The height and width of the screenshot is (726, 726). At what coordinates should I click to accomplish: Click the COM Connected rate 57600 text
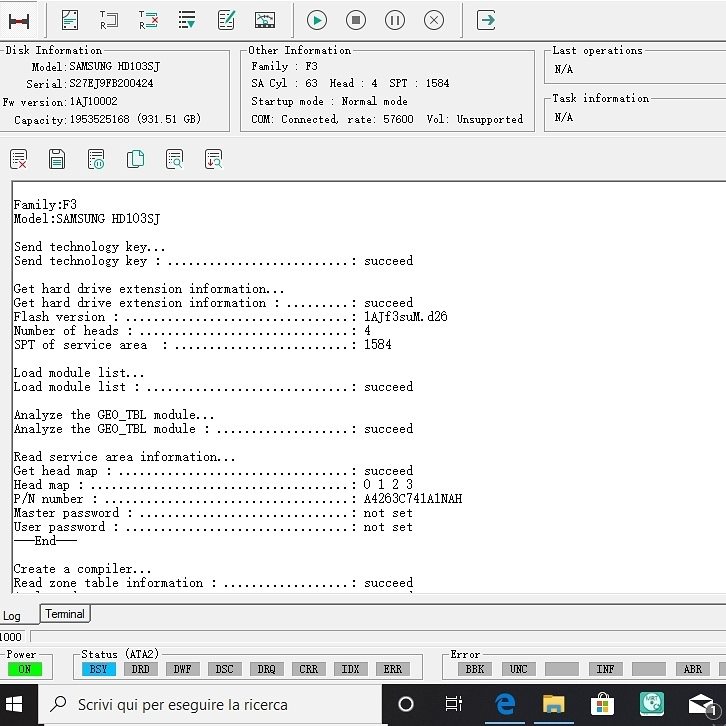[x=332, y=119]
